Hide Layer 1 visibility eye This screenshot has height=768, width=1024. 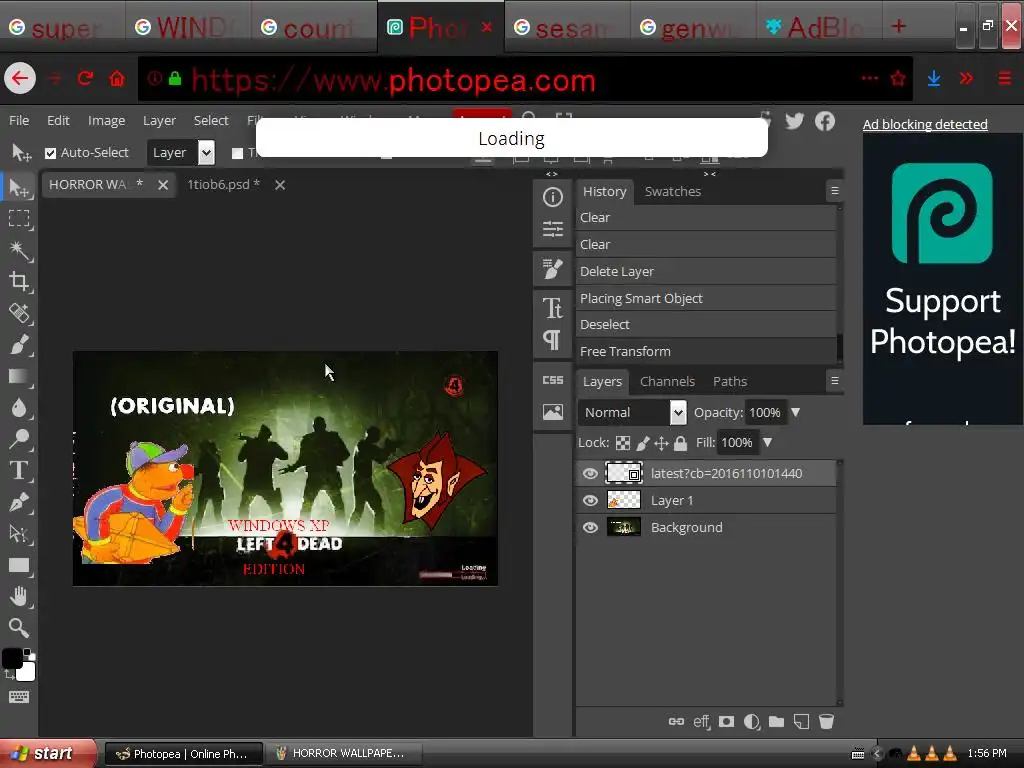point(590,500)
